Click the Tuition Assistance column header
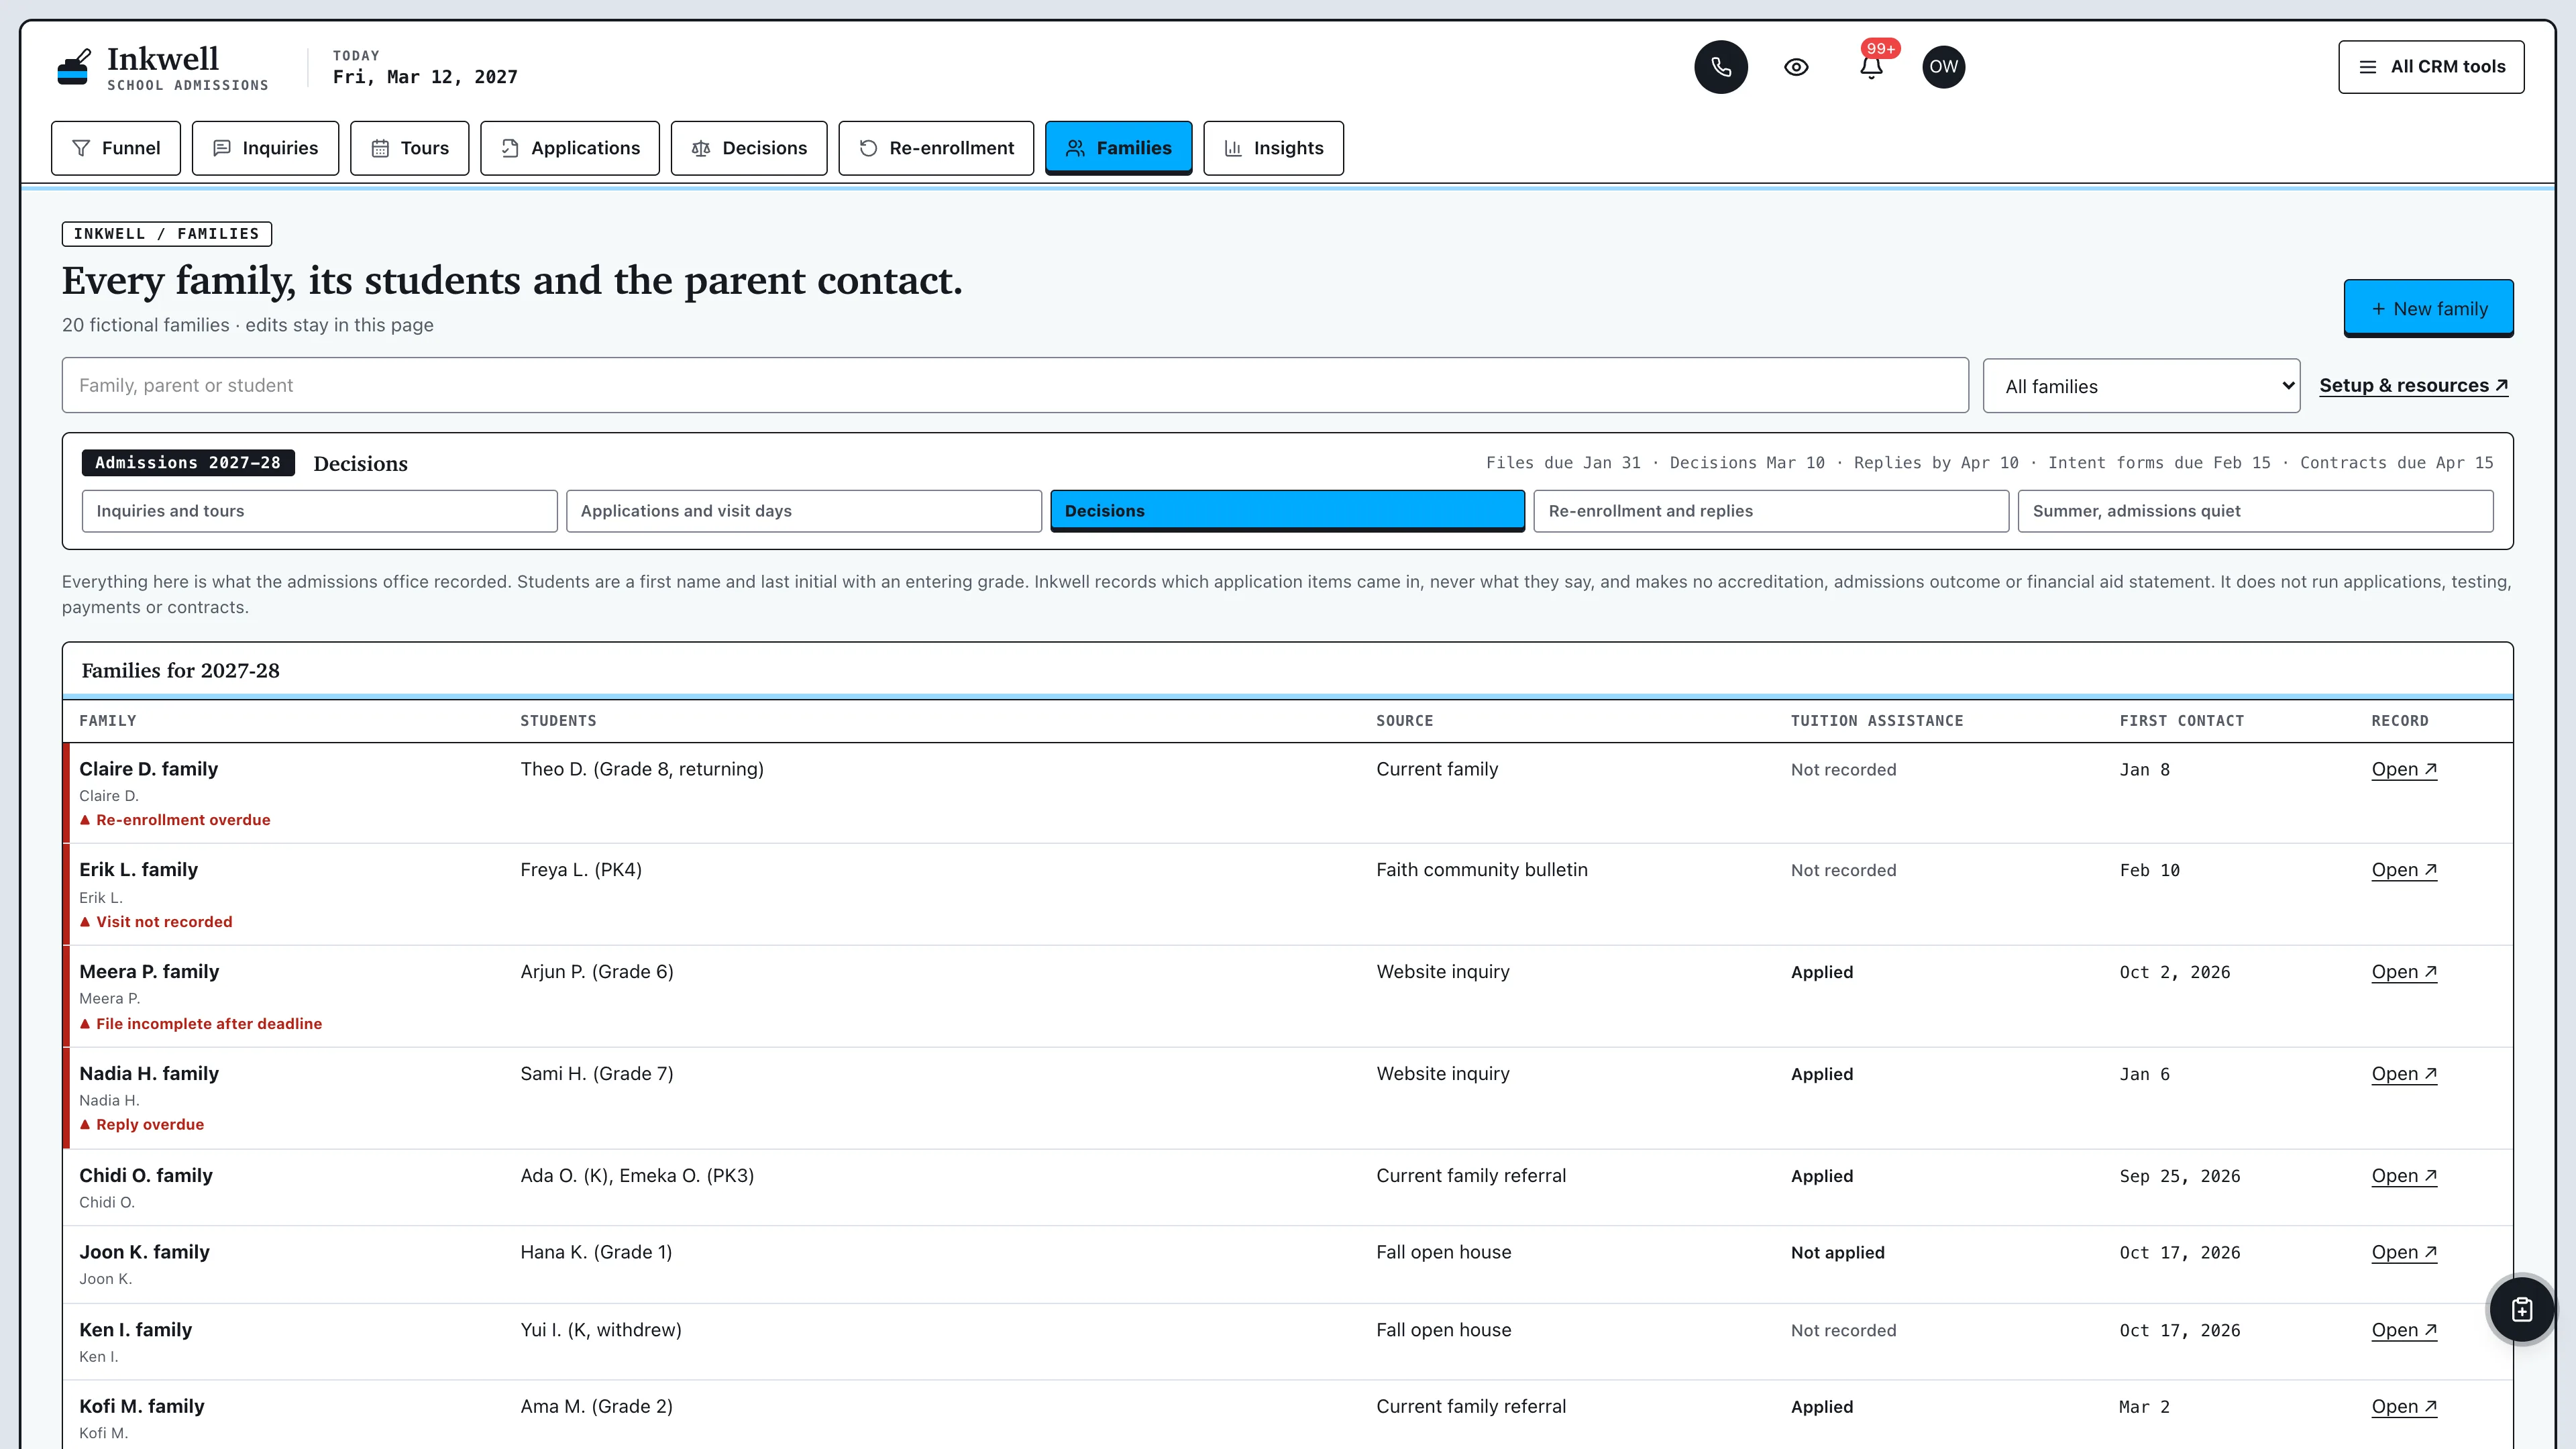 1877,721
